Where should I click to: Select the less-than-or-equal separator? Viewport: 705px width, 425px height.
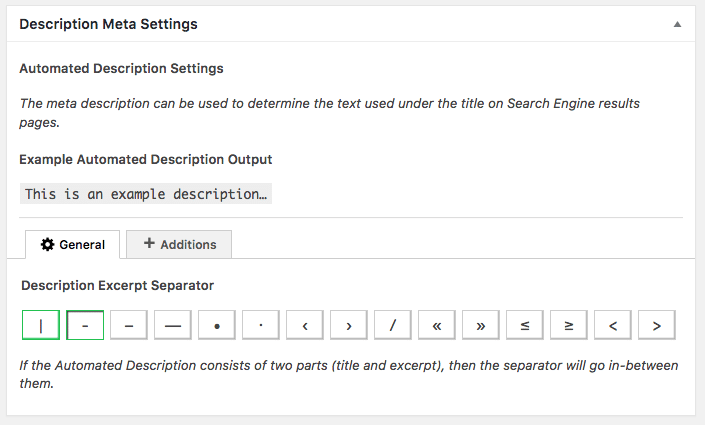[x=525, y=325]
